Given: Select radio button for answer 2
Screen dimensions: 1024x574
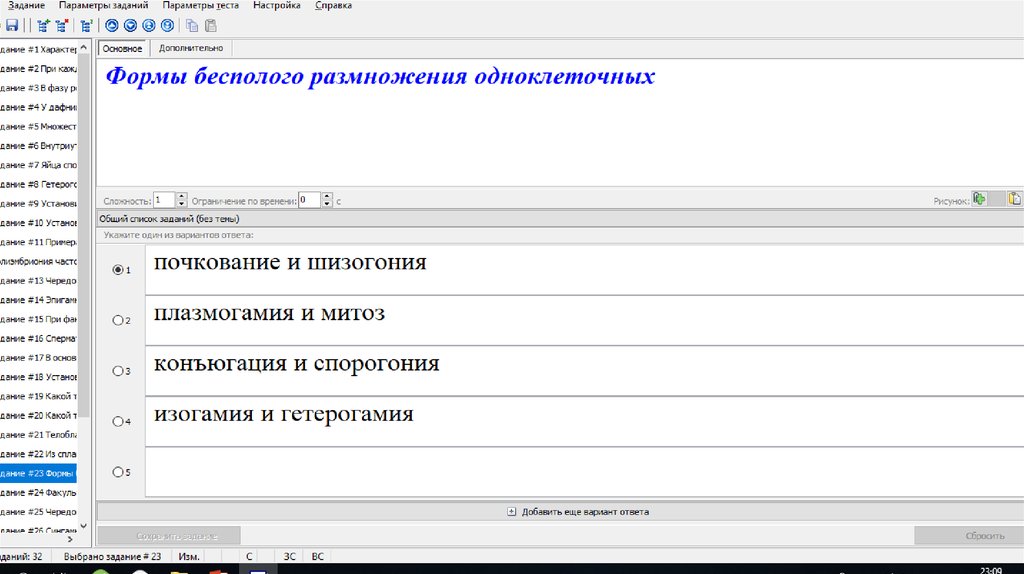Looking at the screenshot, I should (119, 320).
